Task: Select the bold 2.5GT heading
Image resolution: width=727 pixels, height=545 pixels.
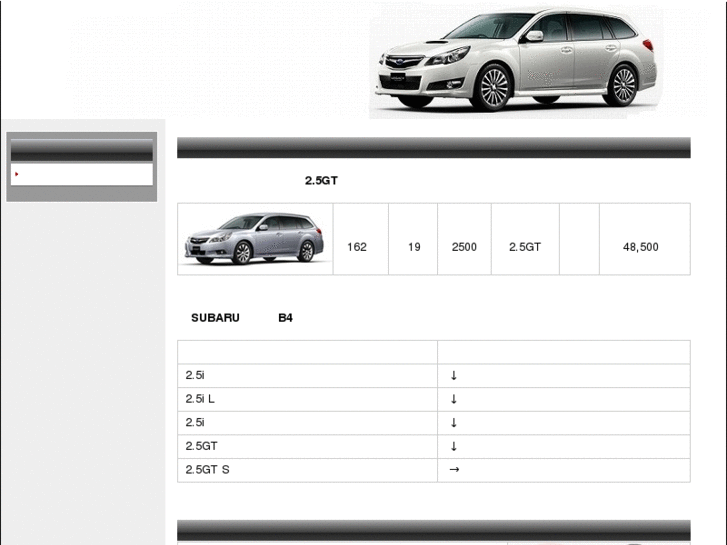Action: pyautogui.click(x=321, y=180)
